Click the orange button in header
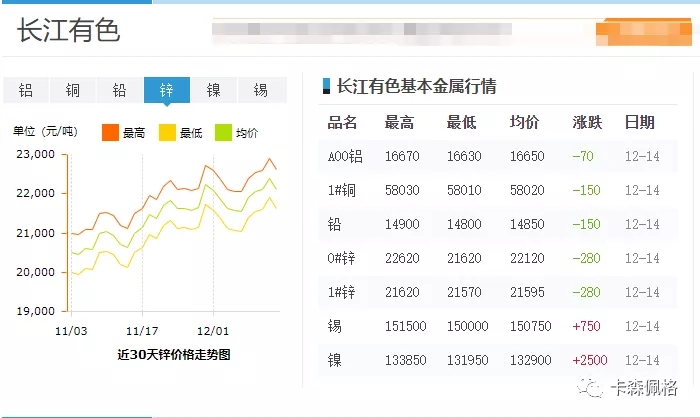700x418 pixels. tap(643, 32)
